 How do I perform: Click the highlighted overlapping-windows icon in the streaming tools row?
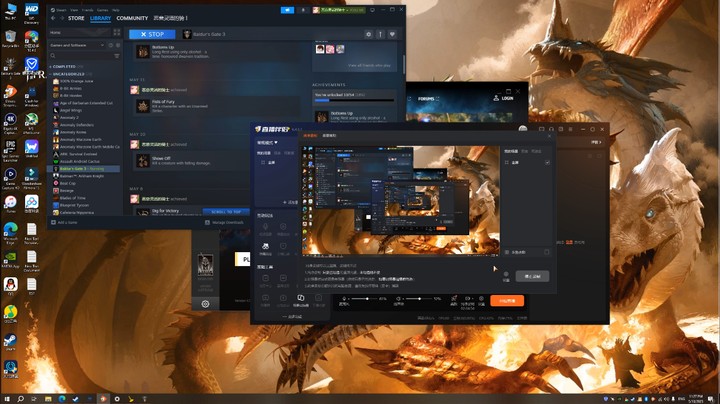[x=301, y=298]
